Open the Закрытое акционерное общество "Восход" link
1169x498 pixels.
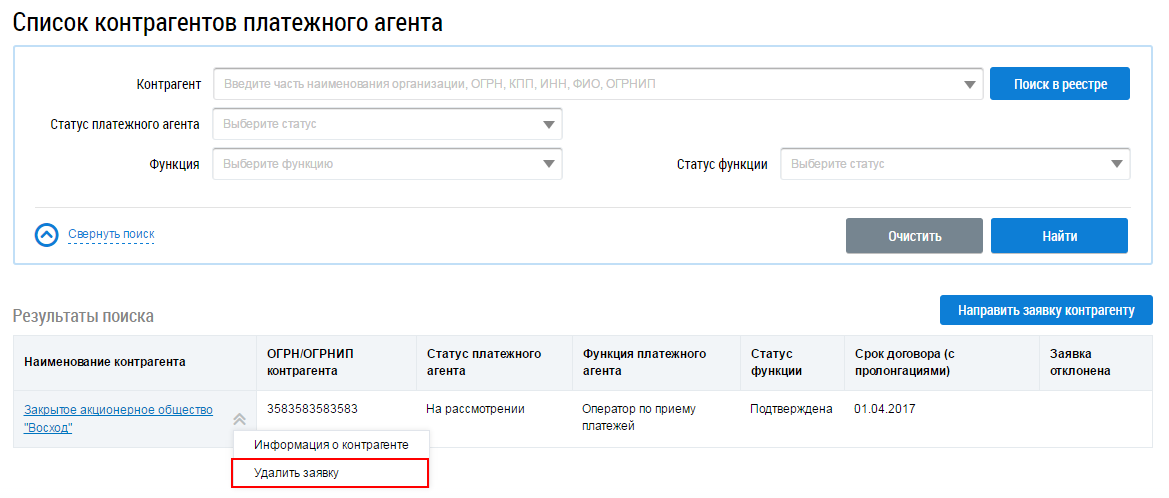(x=118, y=418)
